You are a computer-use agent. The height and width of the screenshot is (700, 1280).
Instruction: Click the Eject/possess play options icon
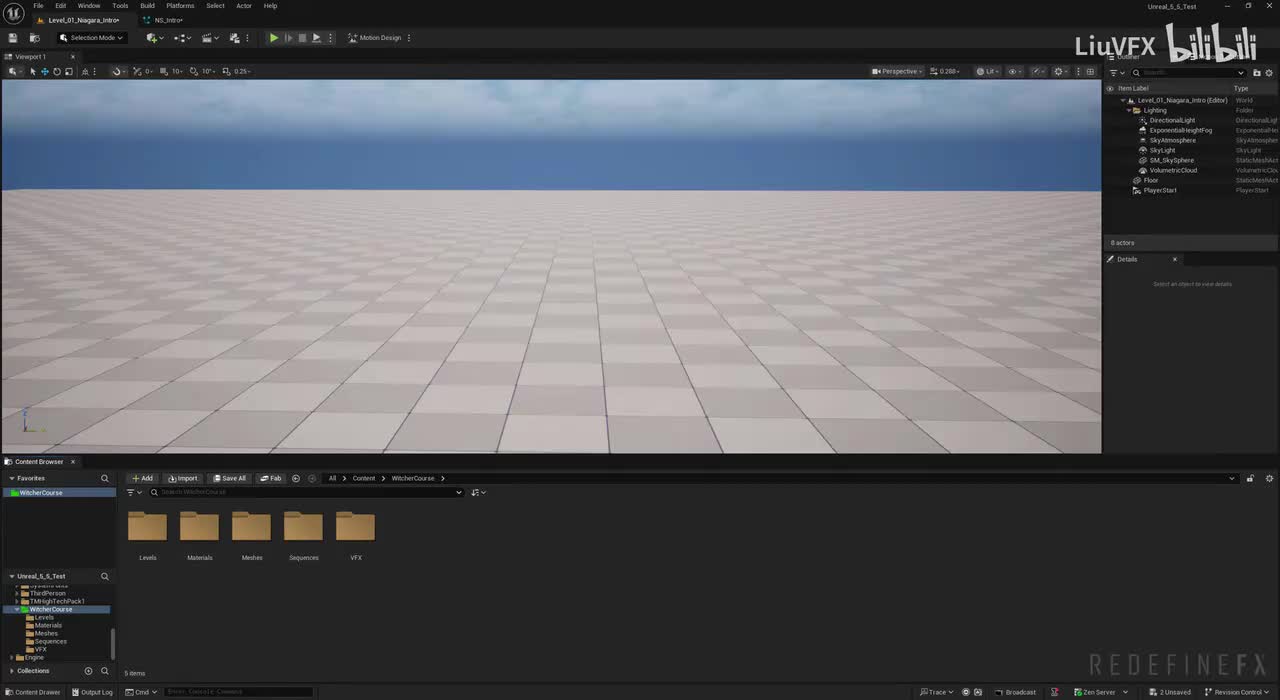coord(316,38)
